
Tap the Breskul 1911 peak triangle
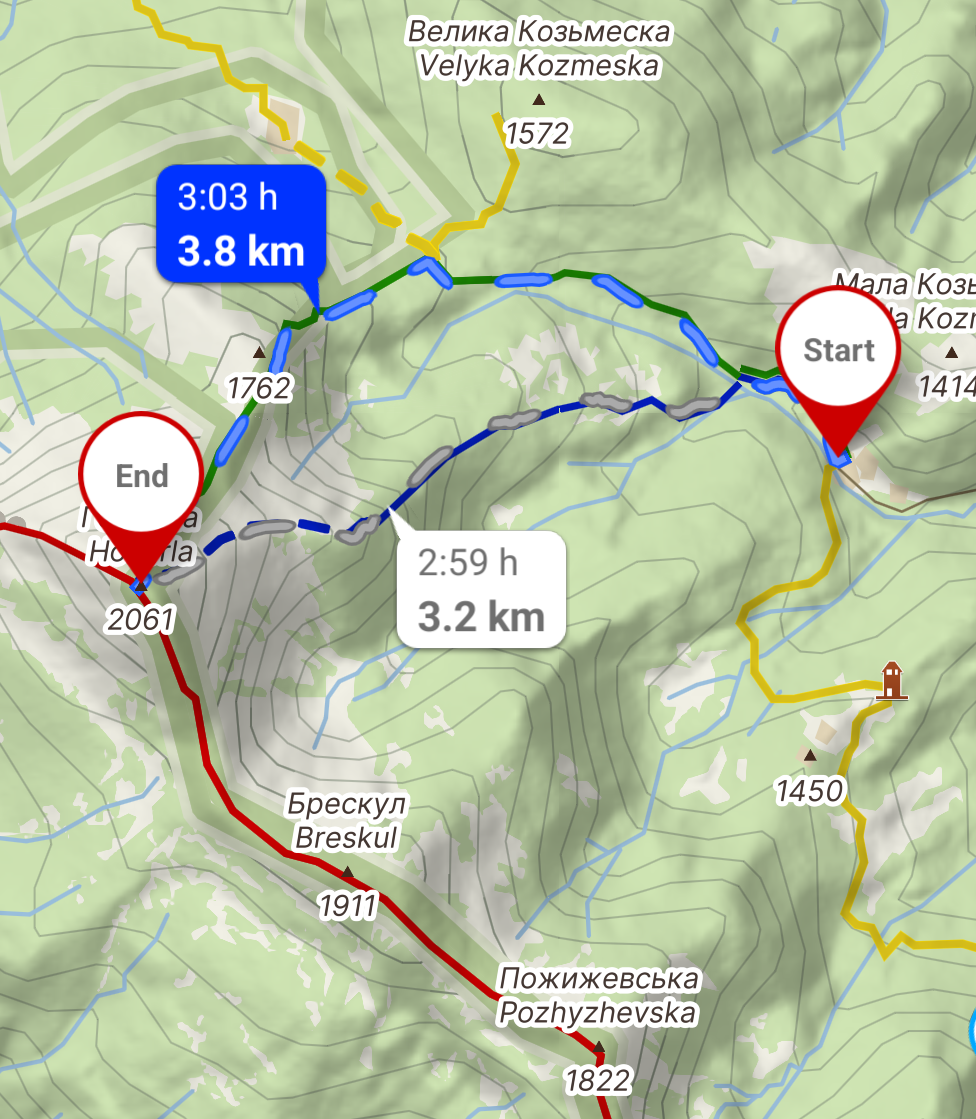click(347, 872)
